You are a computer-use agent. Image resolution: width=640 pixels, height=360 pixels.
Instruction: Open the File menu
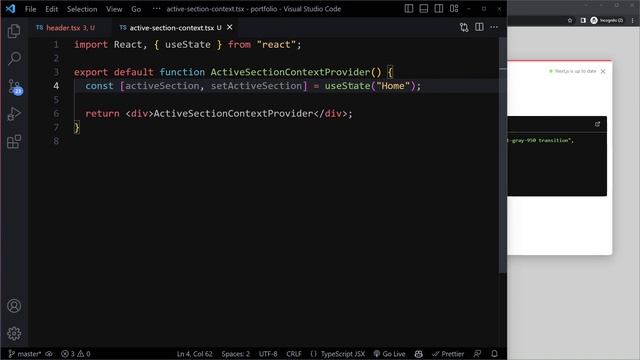(x=31, y=9)
